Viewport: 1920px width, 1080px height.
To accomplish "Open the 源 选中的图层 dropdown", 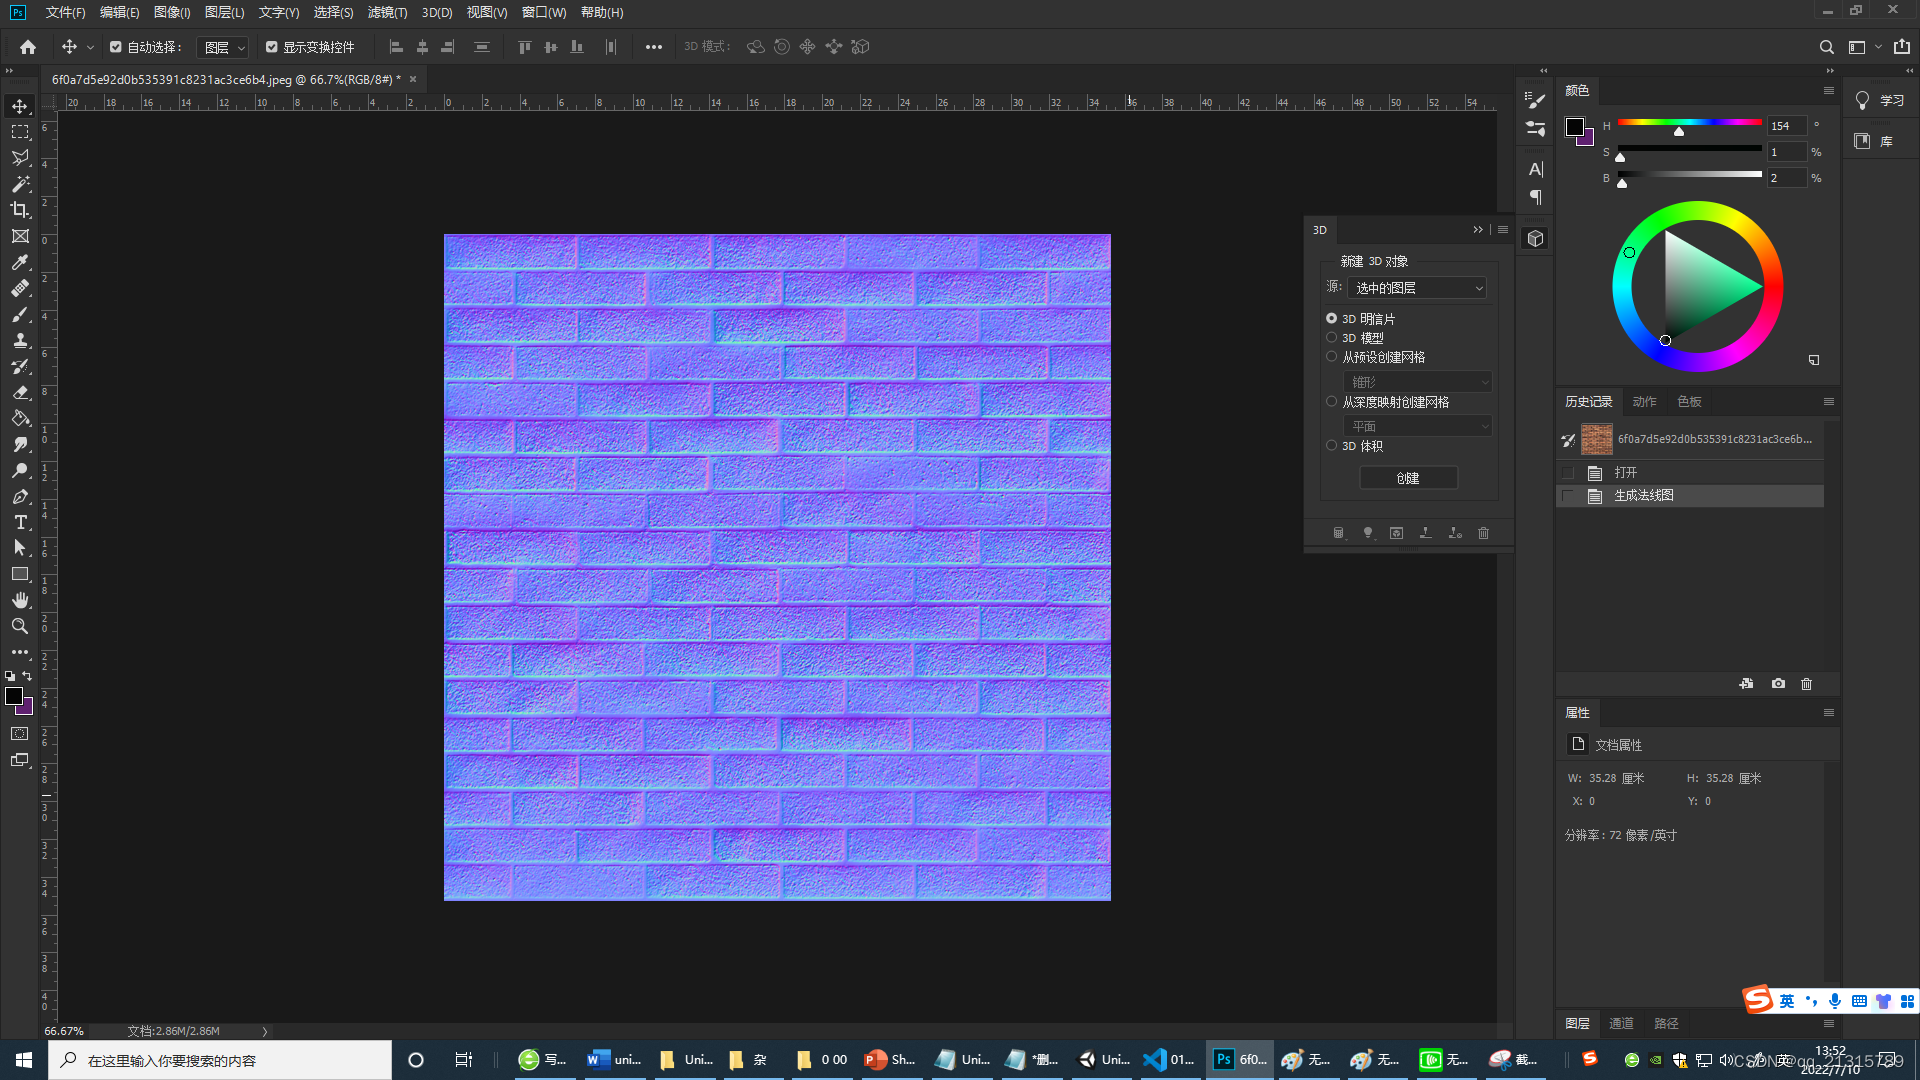I will pyautogui.click(x=1417, y=288).
